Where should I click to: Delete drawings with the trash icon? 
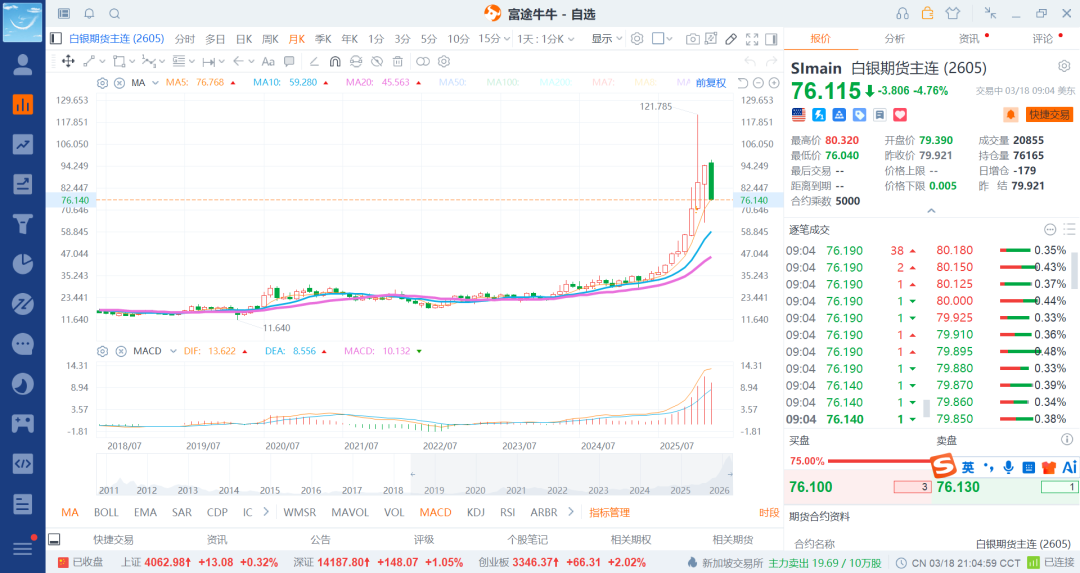397,61
